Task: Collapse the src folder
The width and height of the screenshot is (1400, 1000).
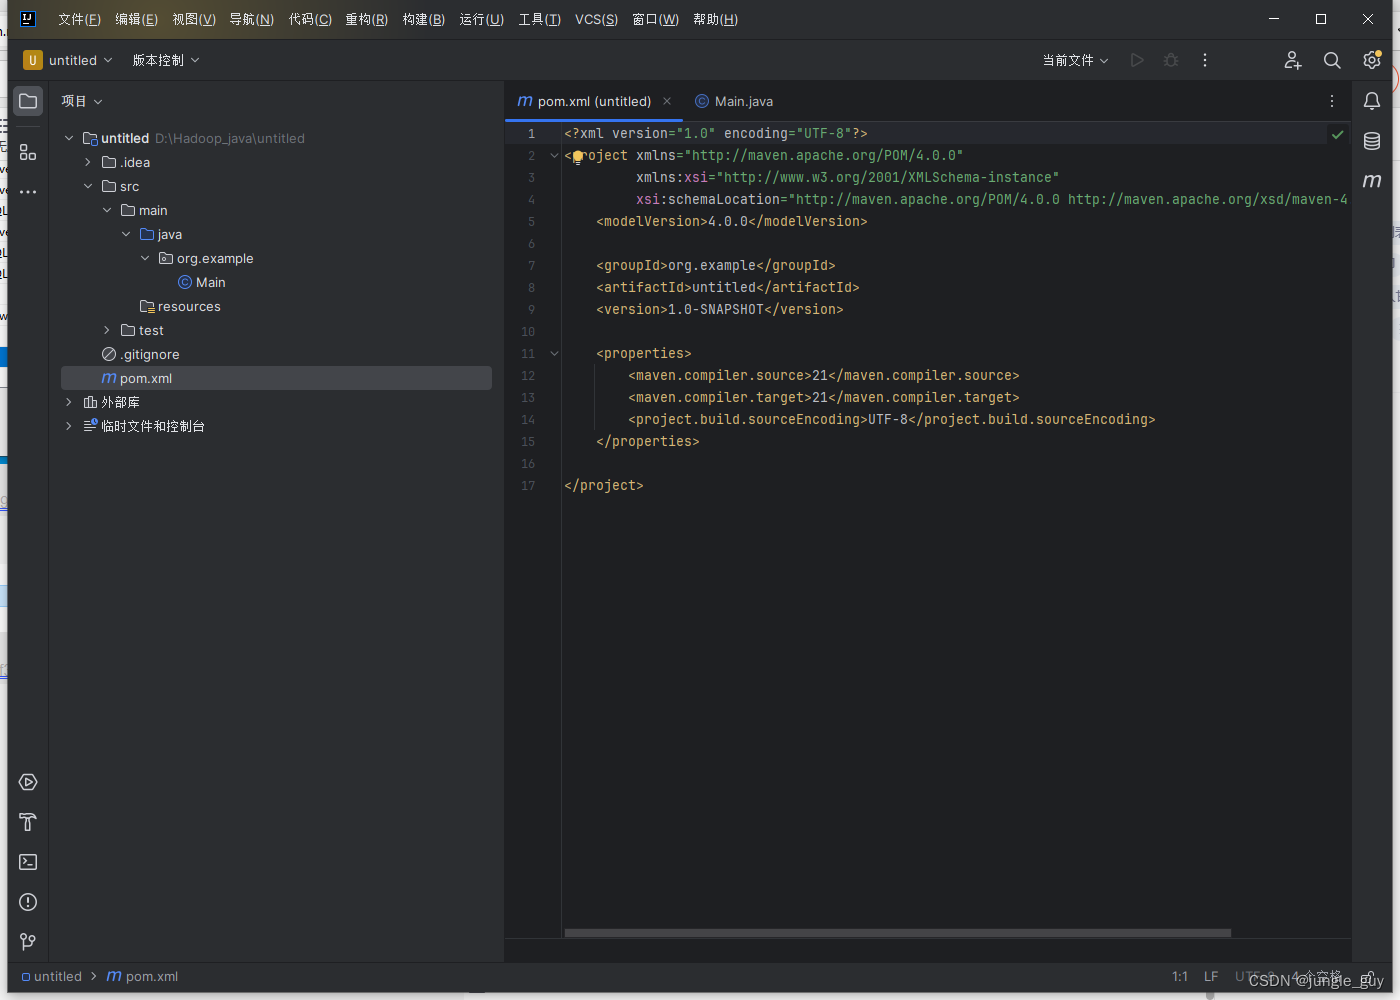Action: 88,186
